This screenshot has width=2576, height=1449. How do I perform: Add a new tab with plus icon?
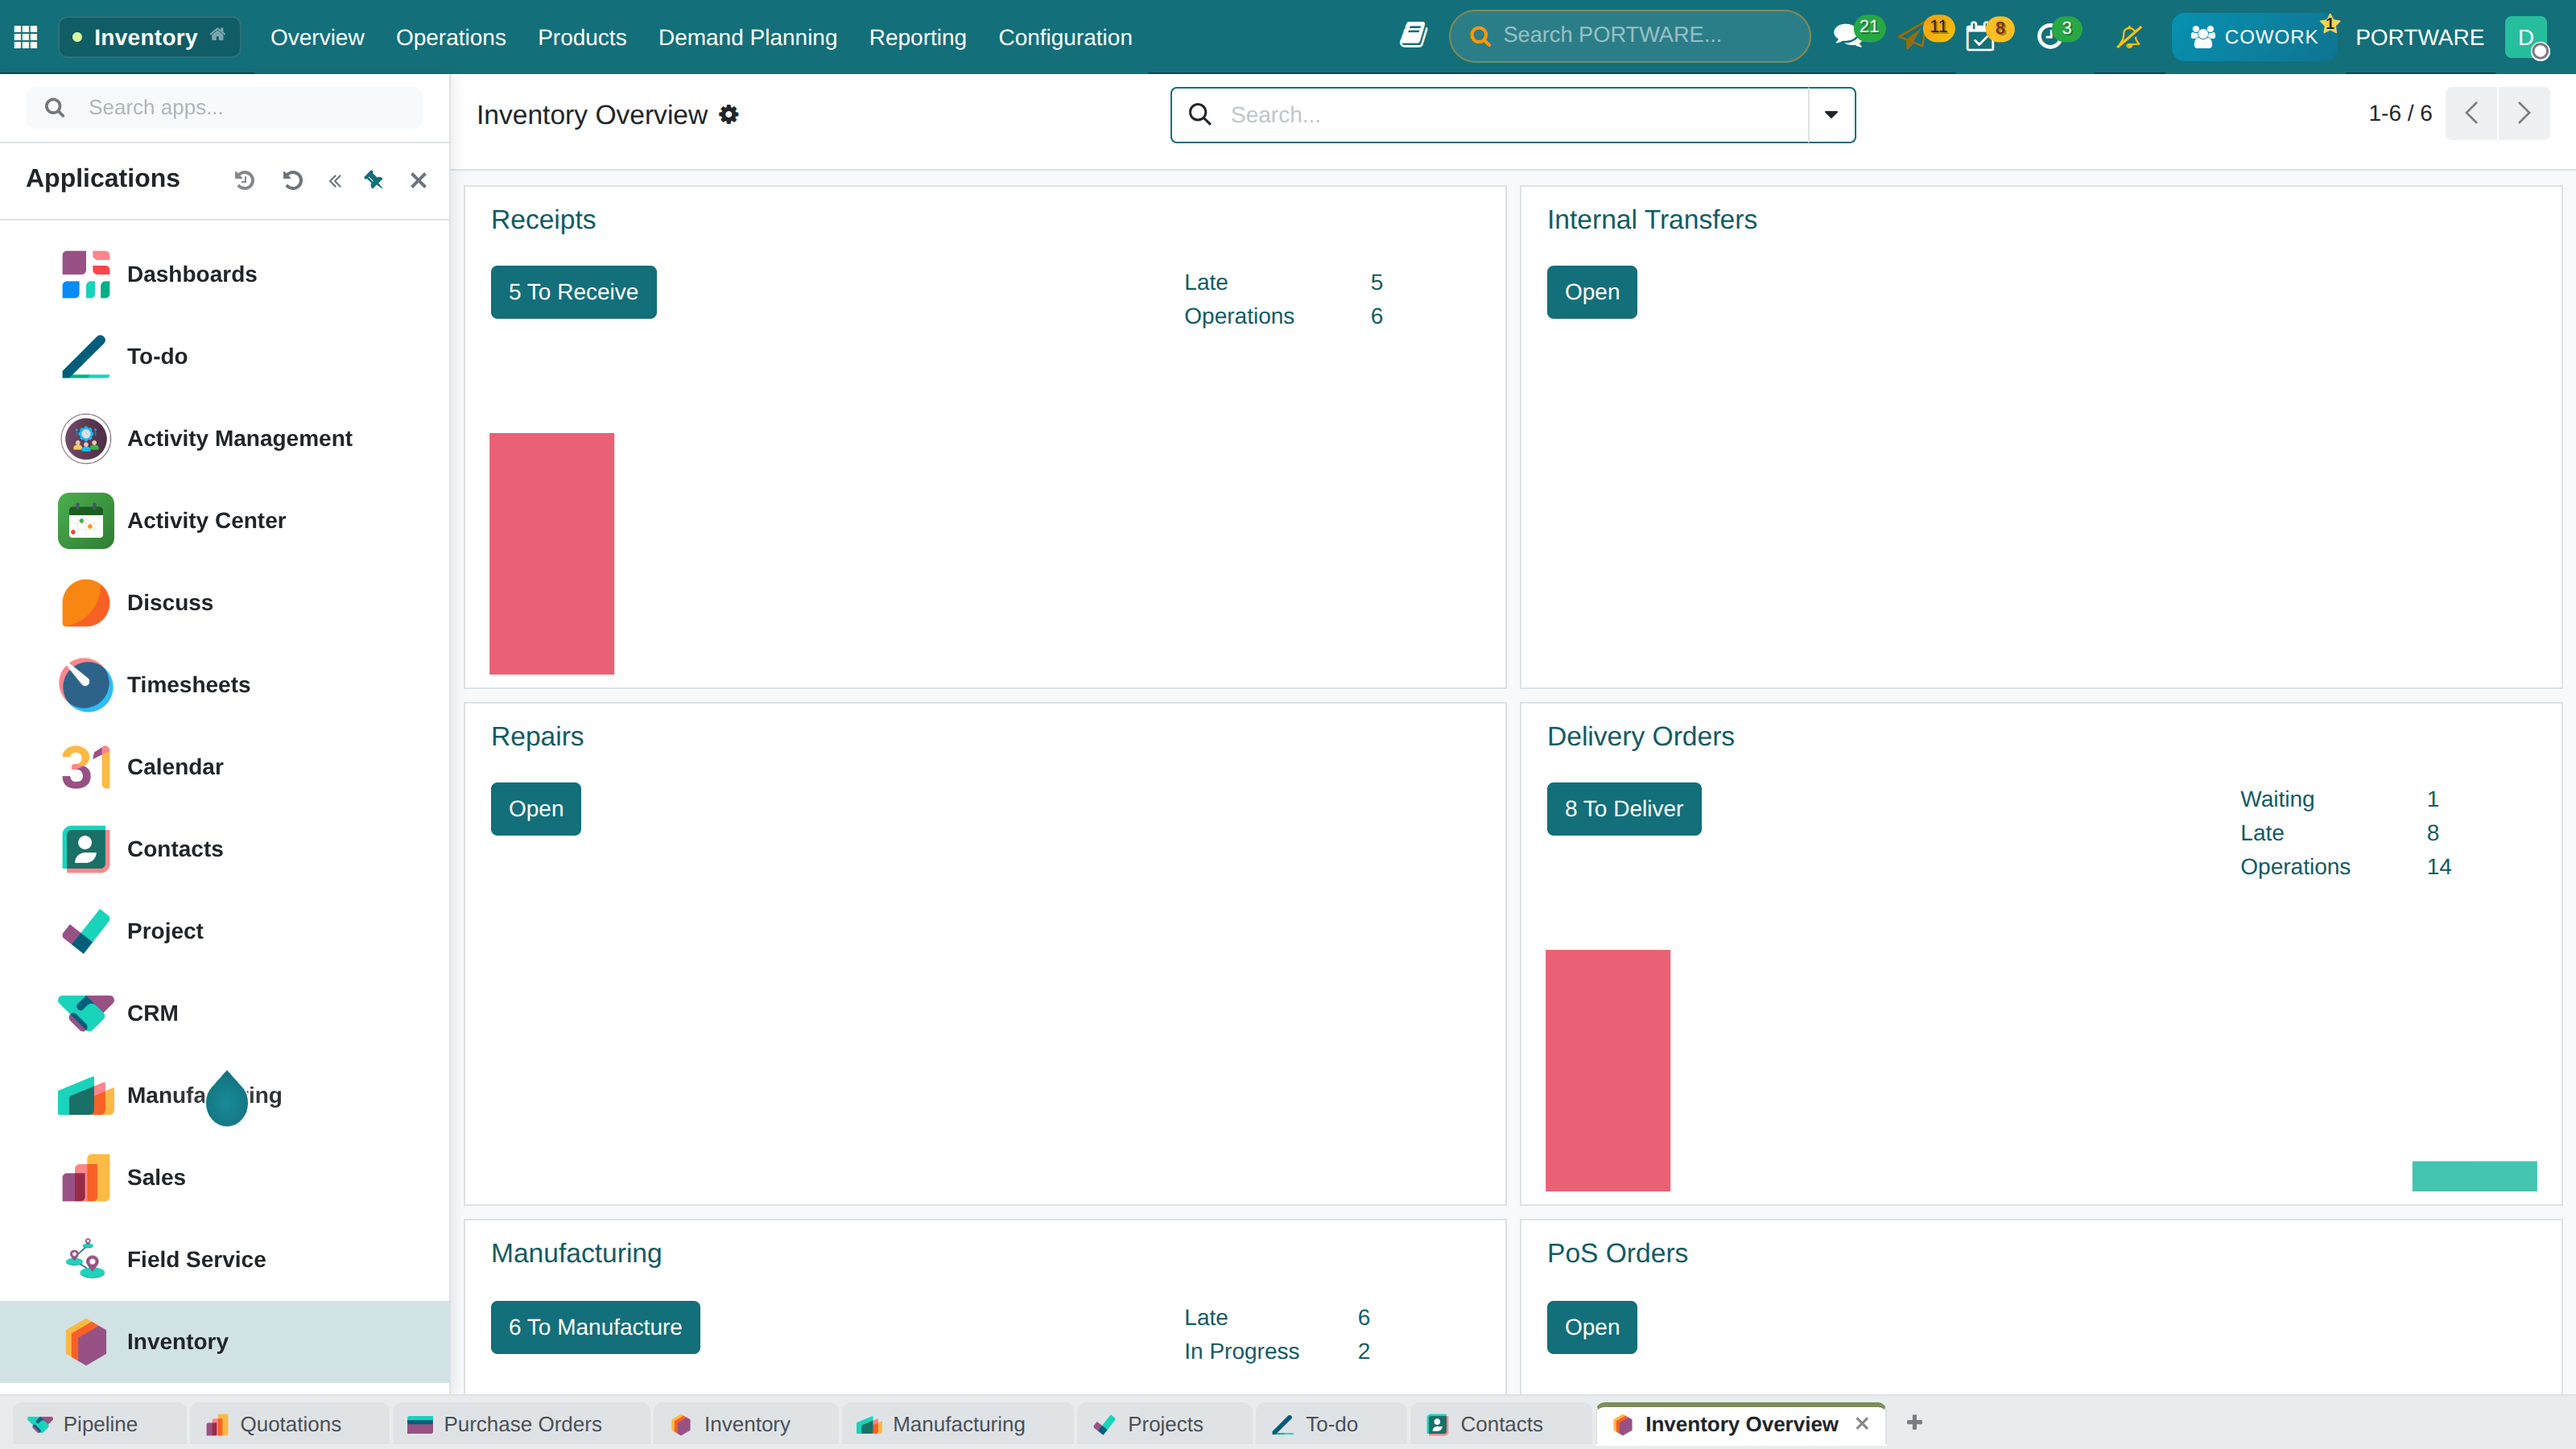click(x=1914, y=1422)
